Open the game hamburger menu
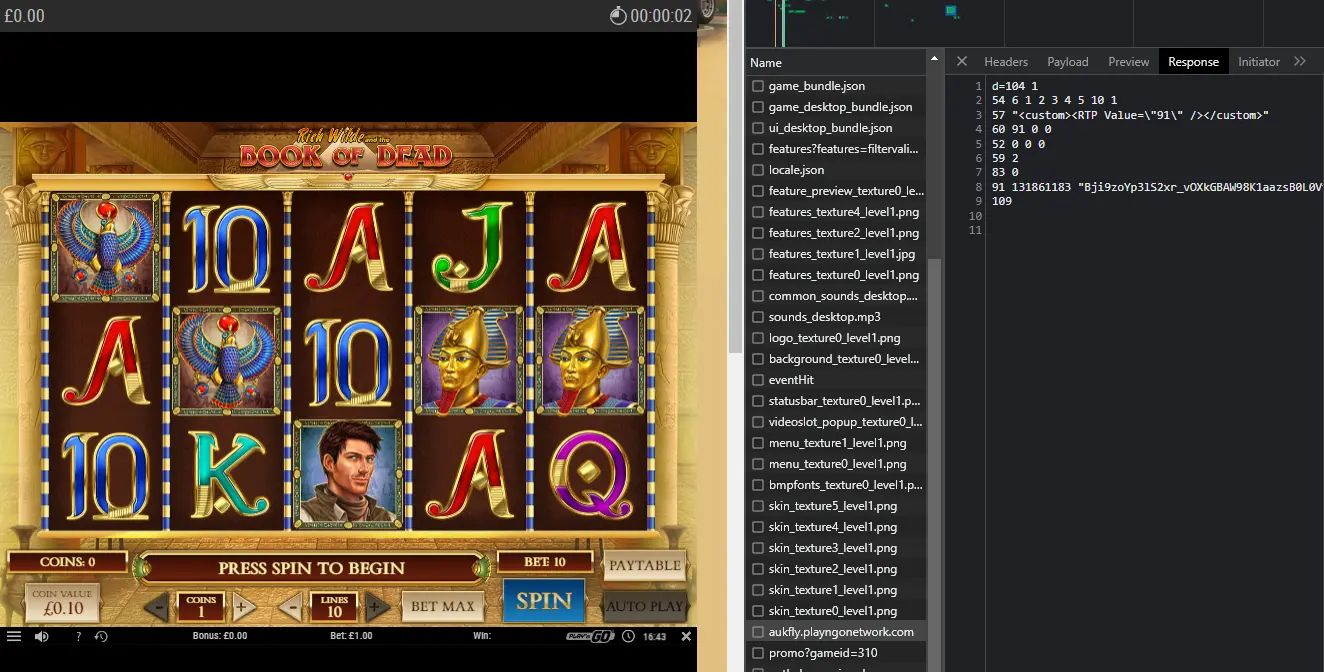1324x672 pixels. tap(14, 636)
